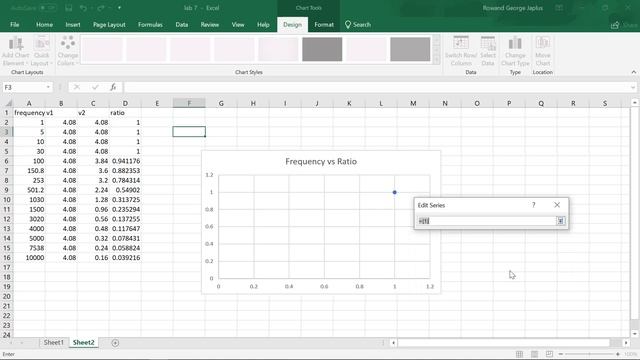Click the horizontal scrollbar right arrow
Screen dimensions: 640x360
click(626, 343)
